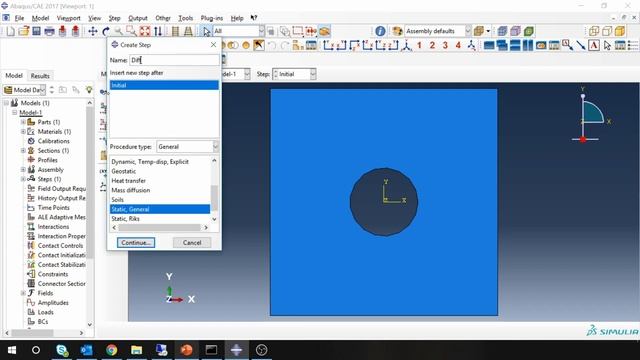Open the Plug-ins menu
640x360 pixels.
pos(211,18)
